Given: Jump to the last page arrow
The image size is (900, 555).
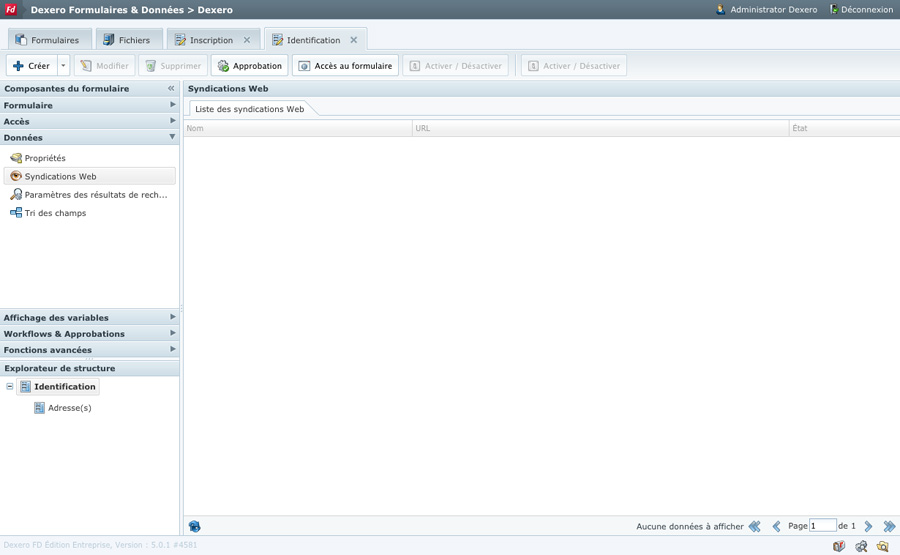Looking at the screenshot, I should click(x=889, y=526).
